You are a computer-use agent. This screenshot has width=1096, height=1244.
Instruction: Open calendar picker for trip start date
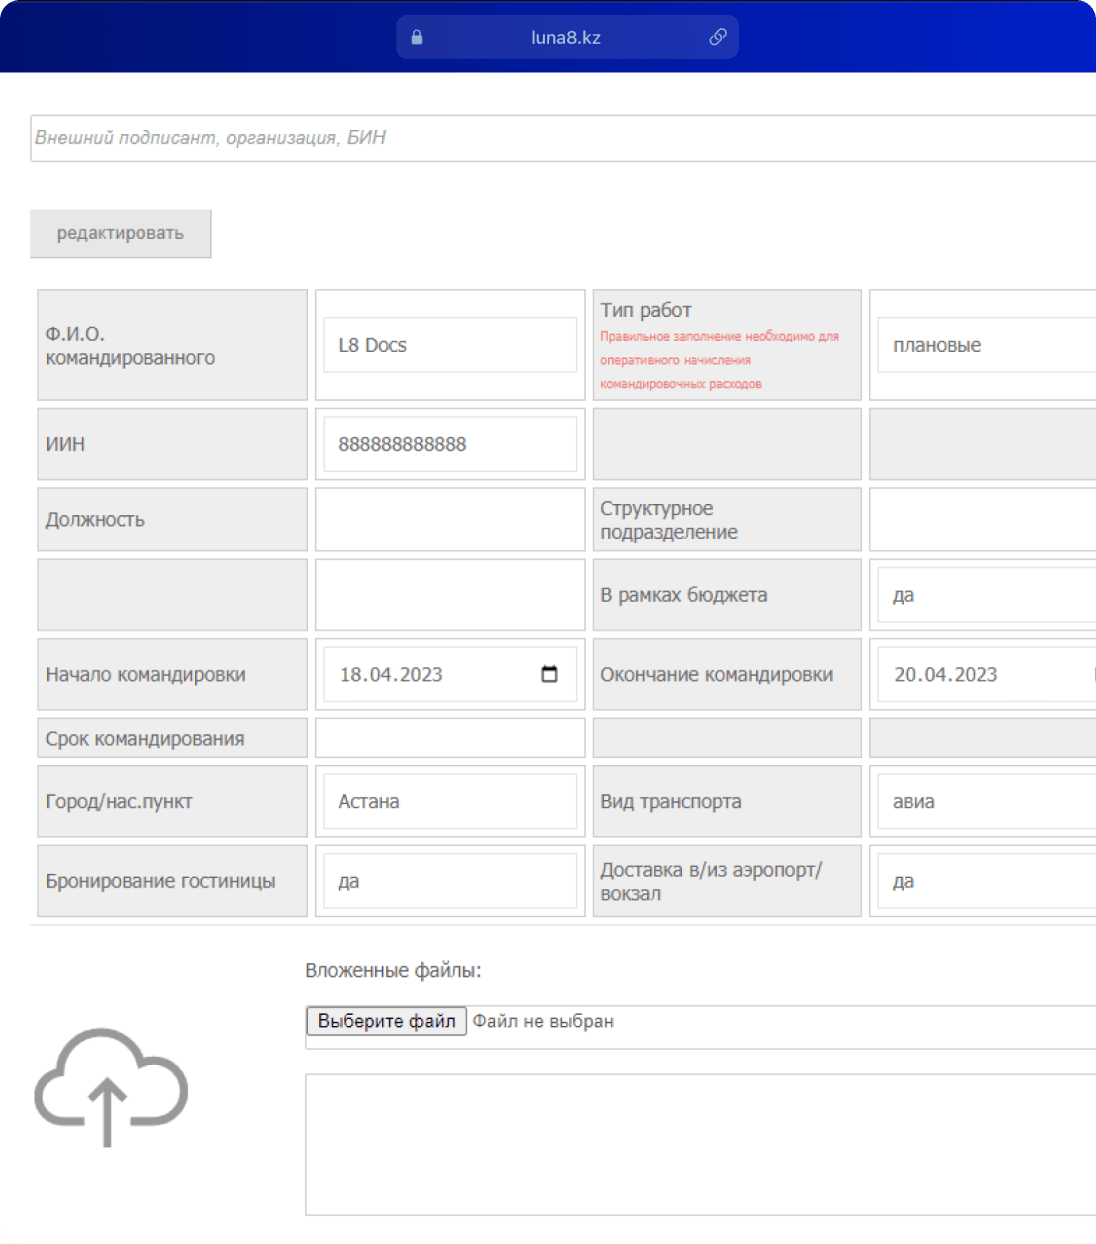tap(549, 674)
